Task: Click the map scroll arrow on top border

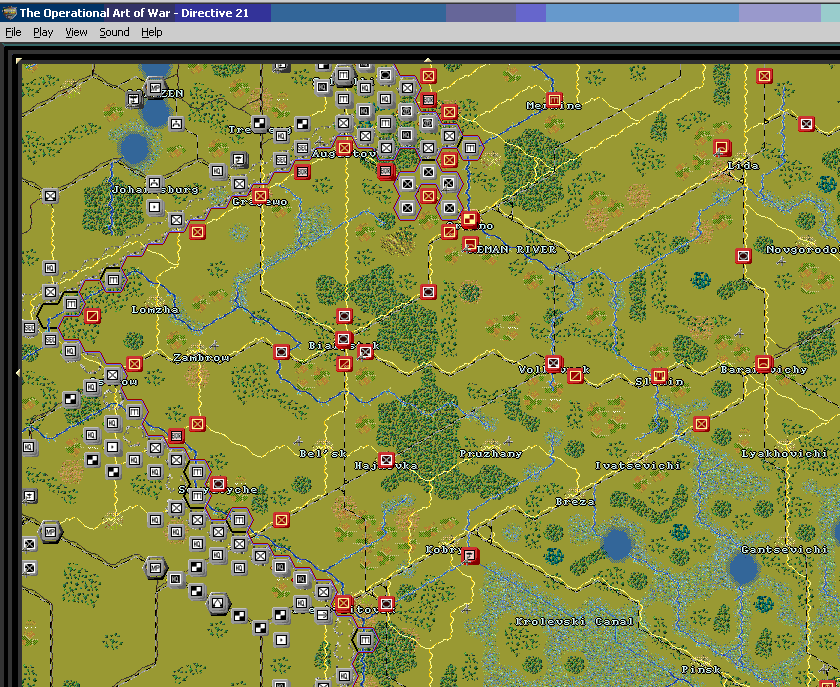Action: click(427, 60)
